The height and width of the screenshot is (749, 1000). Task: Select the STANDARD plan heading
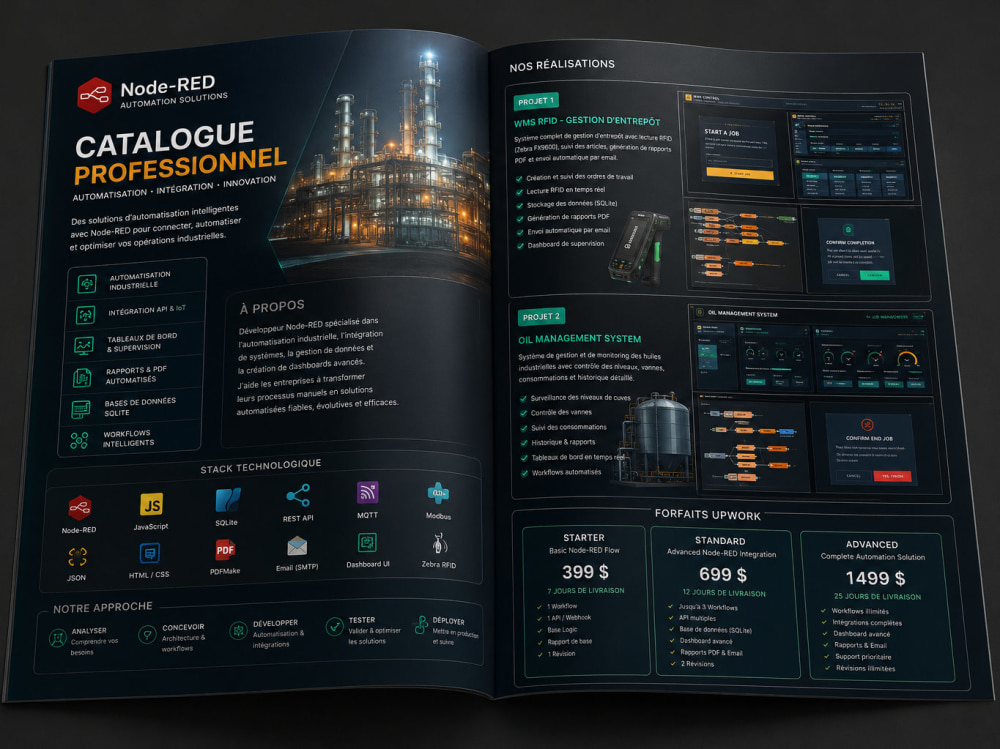click(x=720, y=541)
